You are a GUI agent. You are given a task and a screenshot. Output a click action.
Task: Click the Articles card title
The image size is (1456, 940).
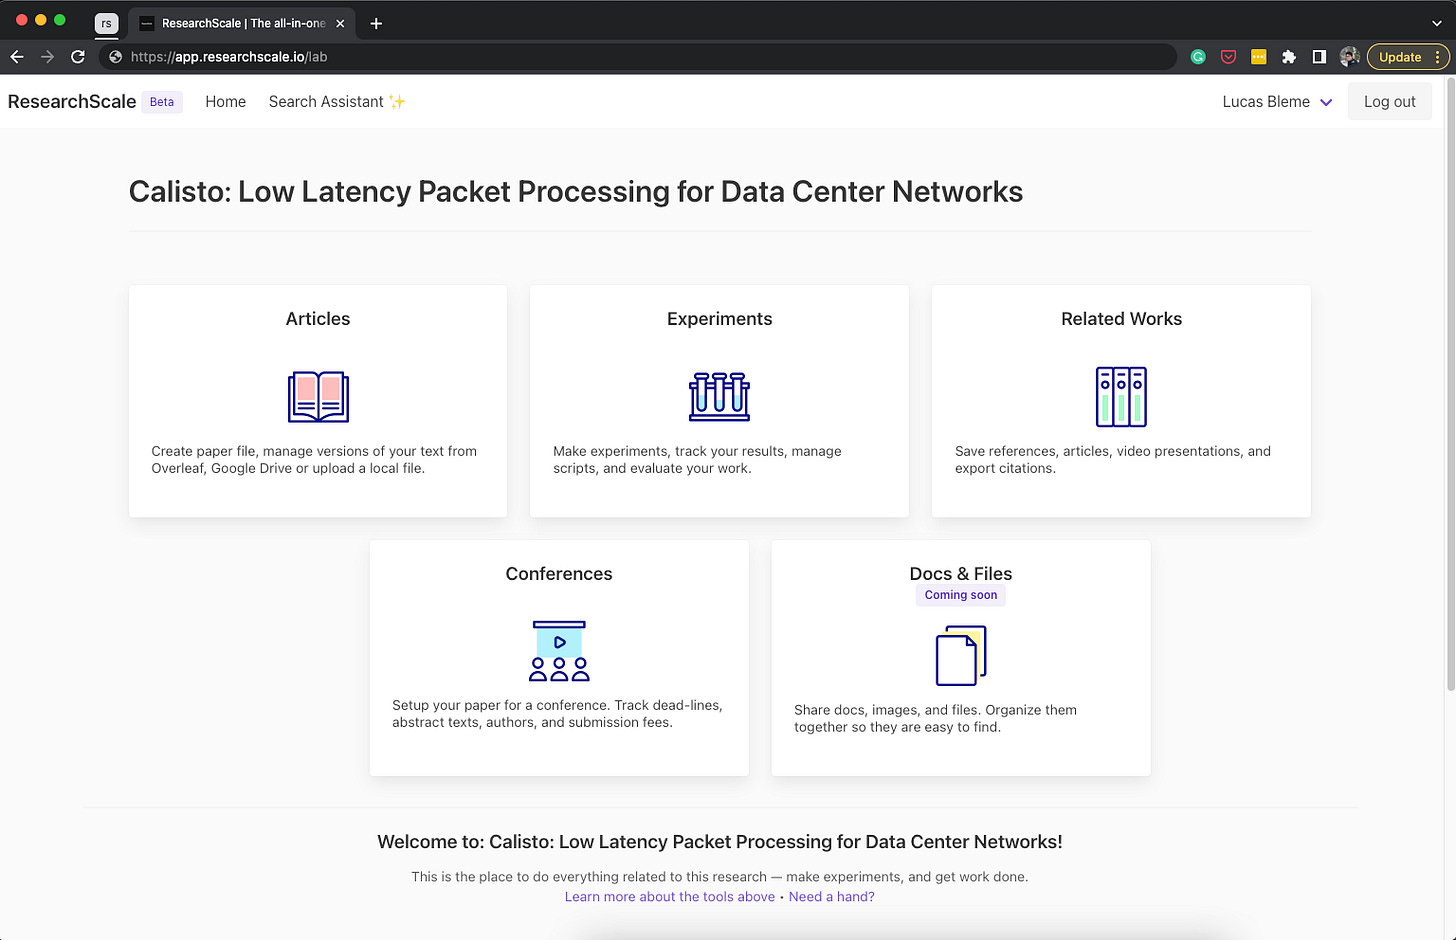(x=318, y=319)
